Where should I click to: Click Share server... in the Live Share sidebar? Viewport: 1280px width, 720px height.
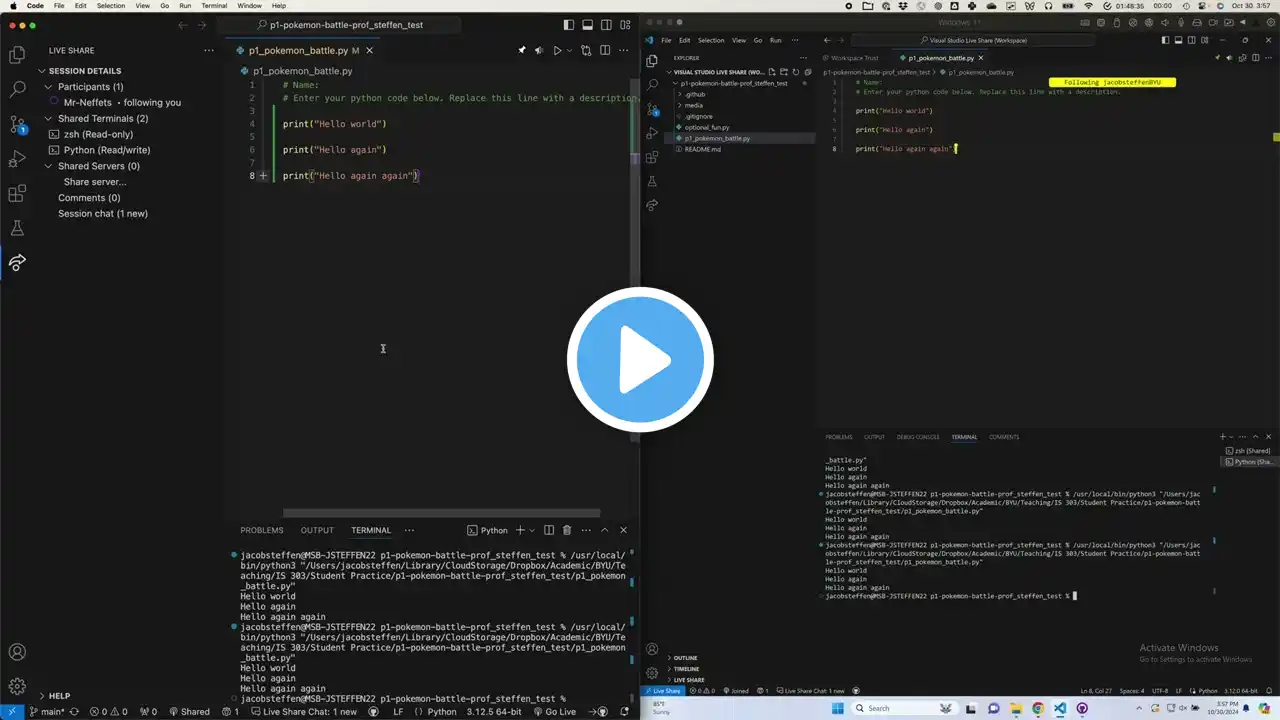tap(95, 182)
